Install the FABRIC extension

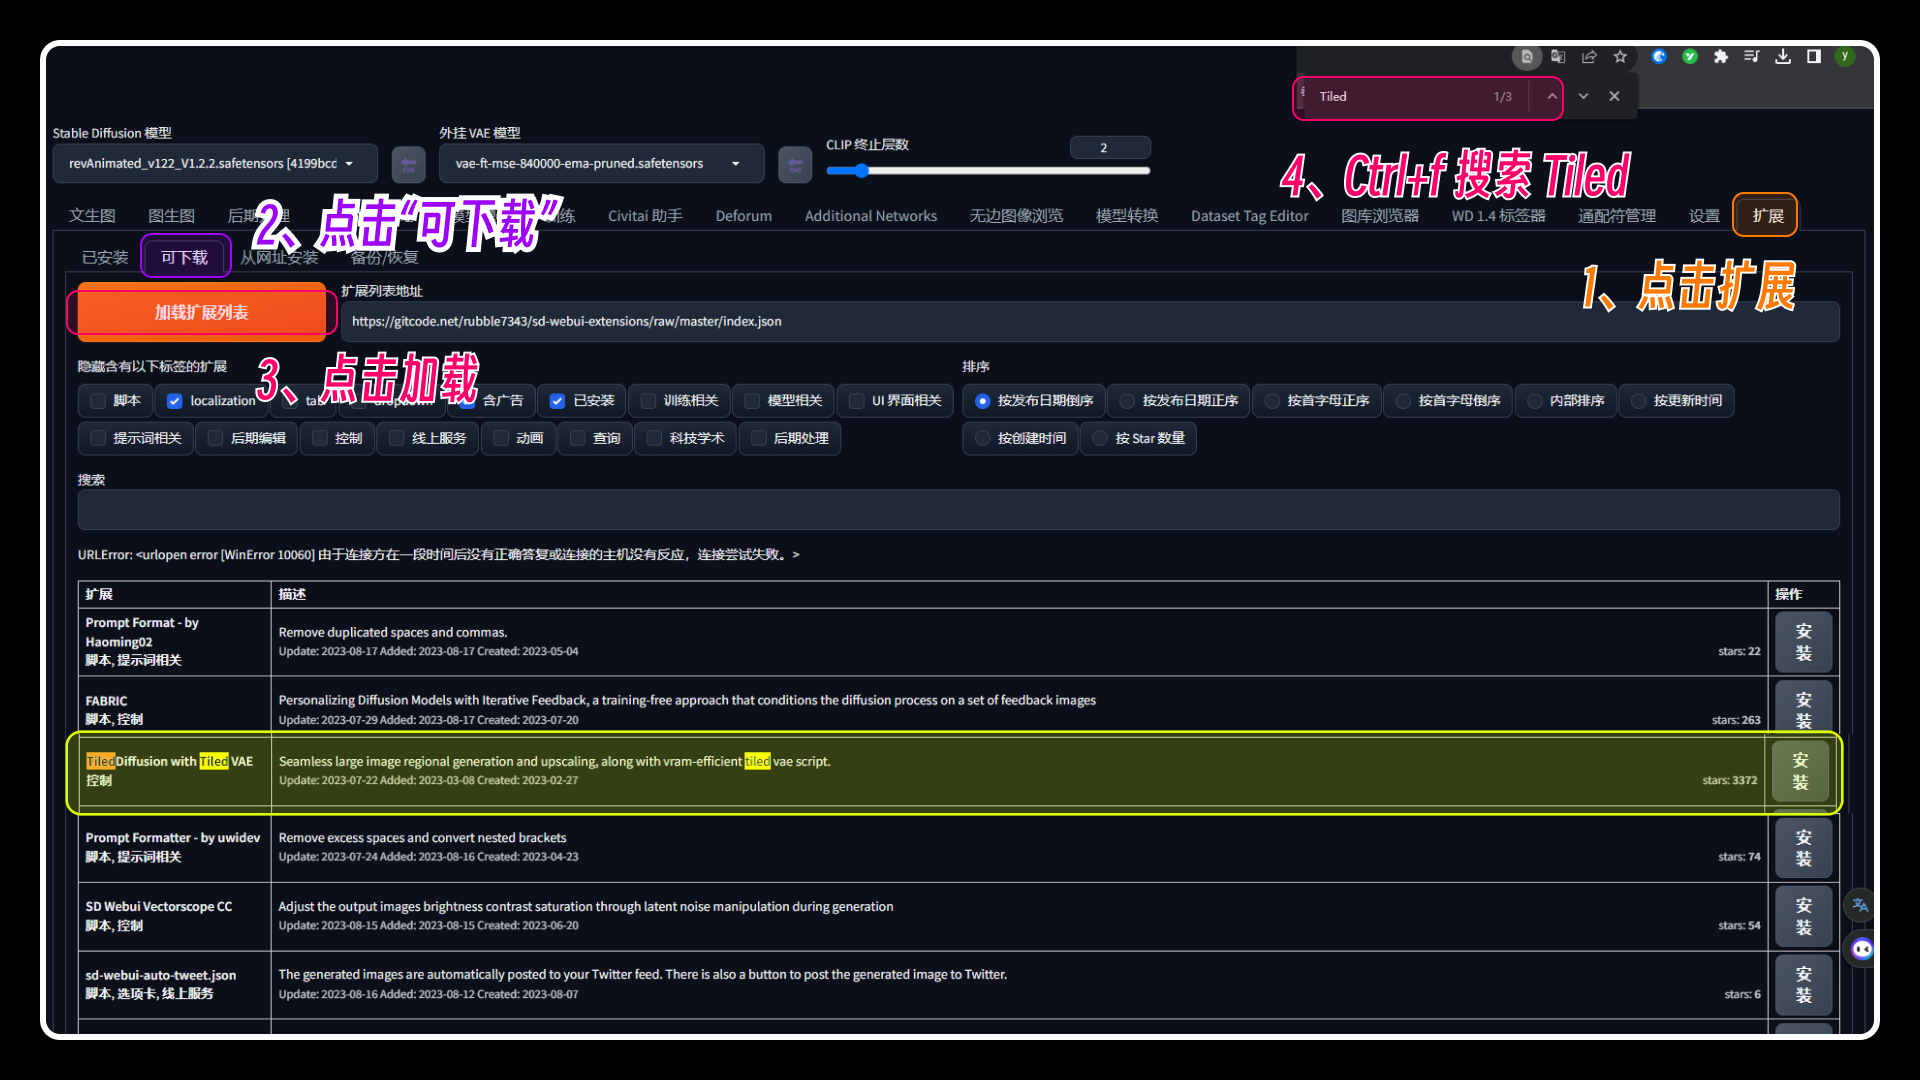pyautogui.click(x=1803, y=709)
